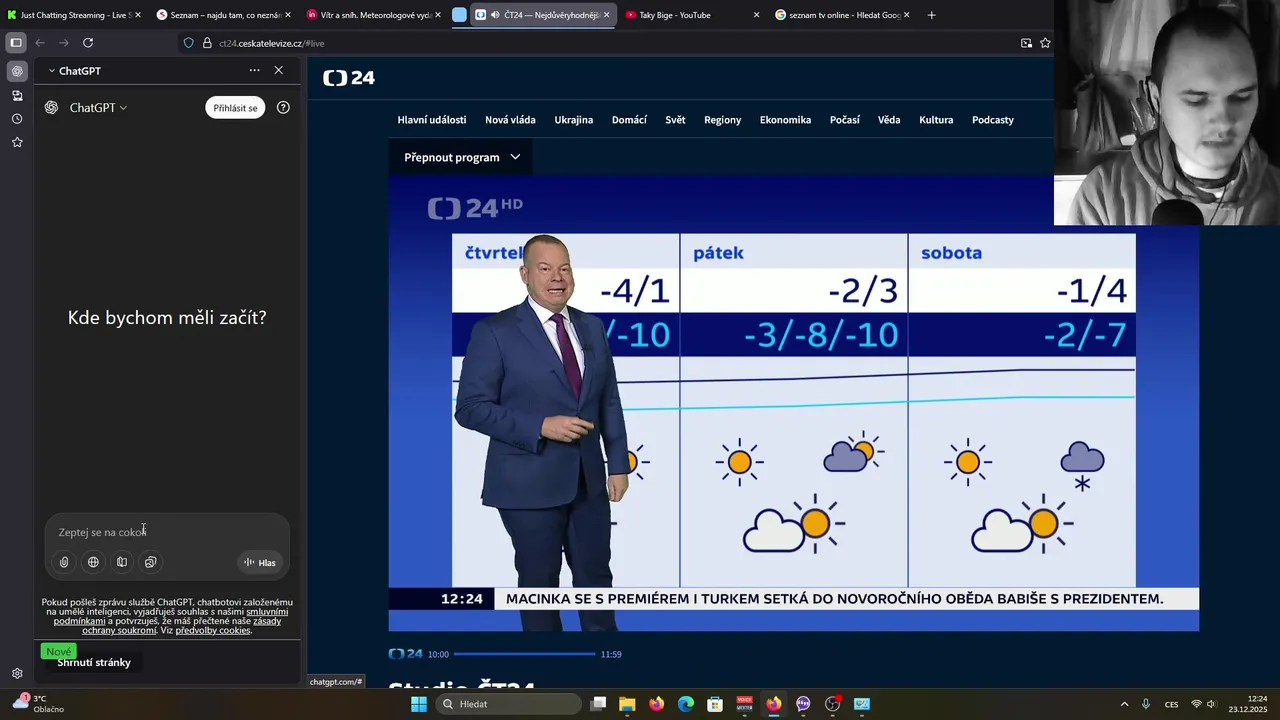
Task: Open Hlavní události menu item
Action: (432, 120)
